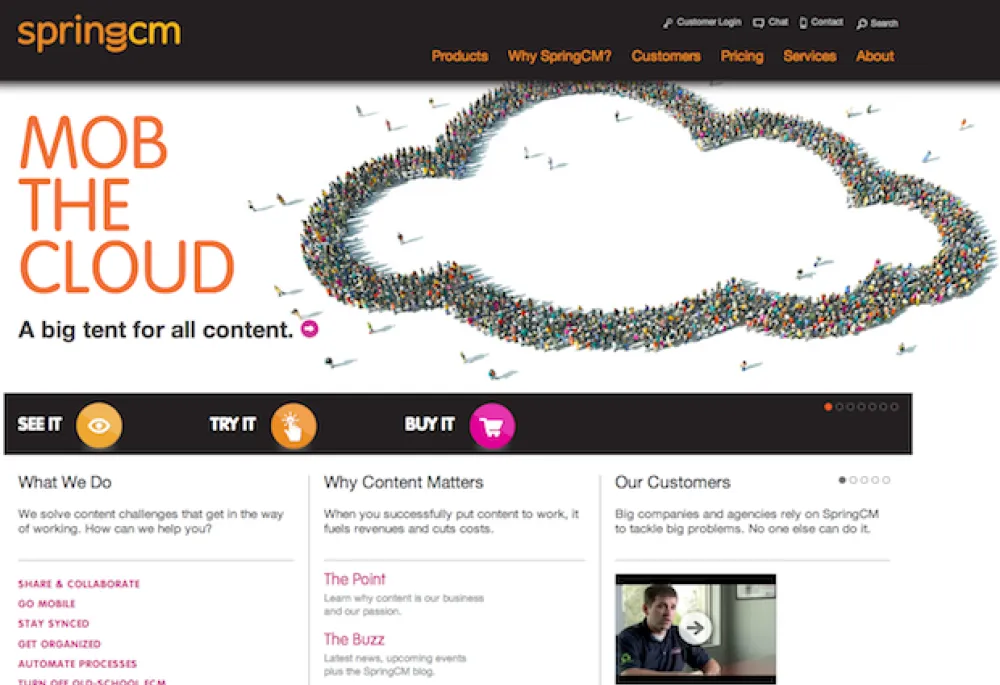
Task: Click the Contact phone icon
Action: [x=803, y=23]
